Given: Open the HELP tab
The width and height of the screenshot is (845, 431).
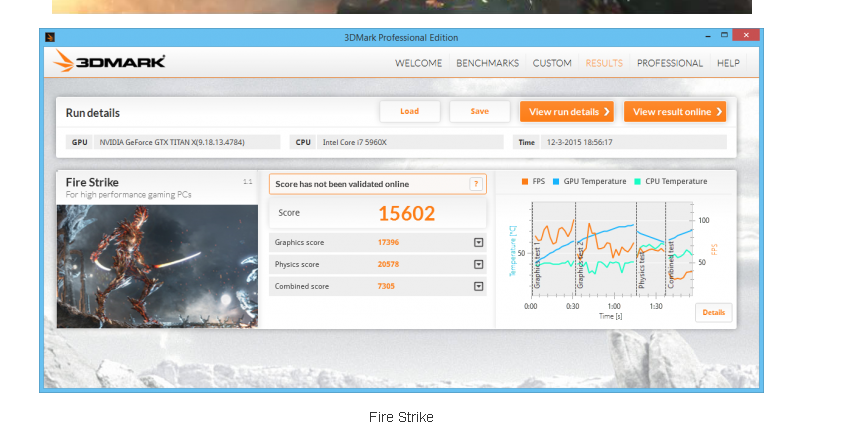Looking at the screenshot, I should point(728,63).
